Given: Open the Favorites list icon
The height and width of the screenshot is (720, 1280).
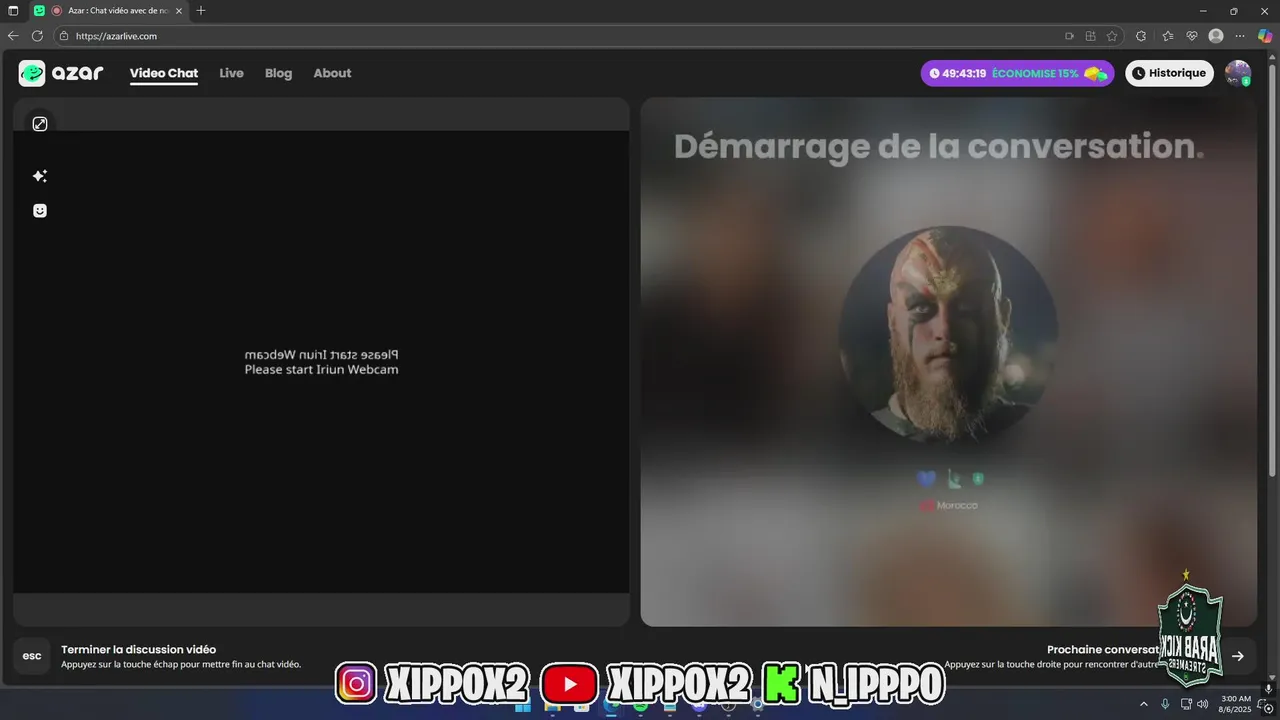Looking at the screenshot, I should pyautogui.click(x=1167, y=36).
